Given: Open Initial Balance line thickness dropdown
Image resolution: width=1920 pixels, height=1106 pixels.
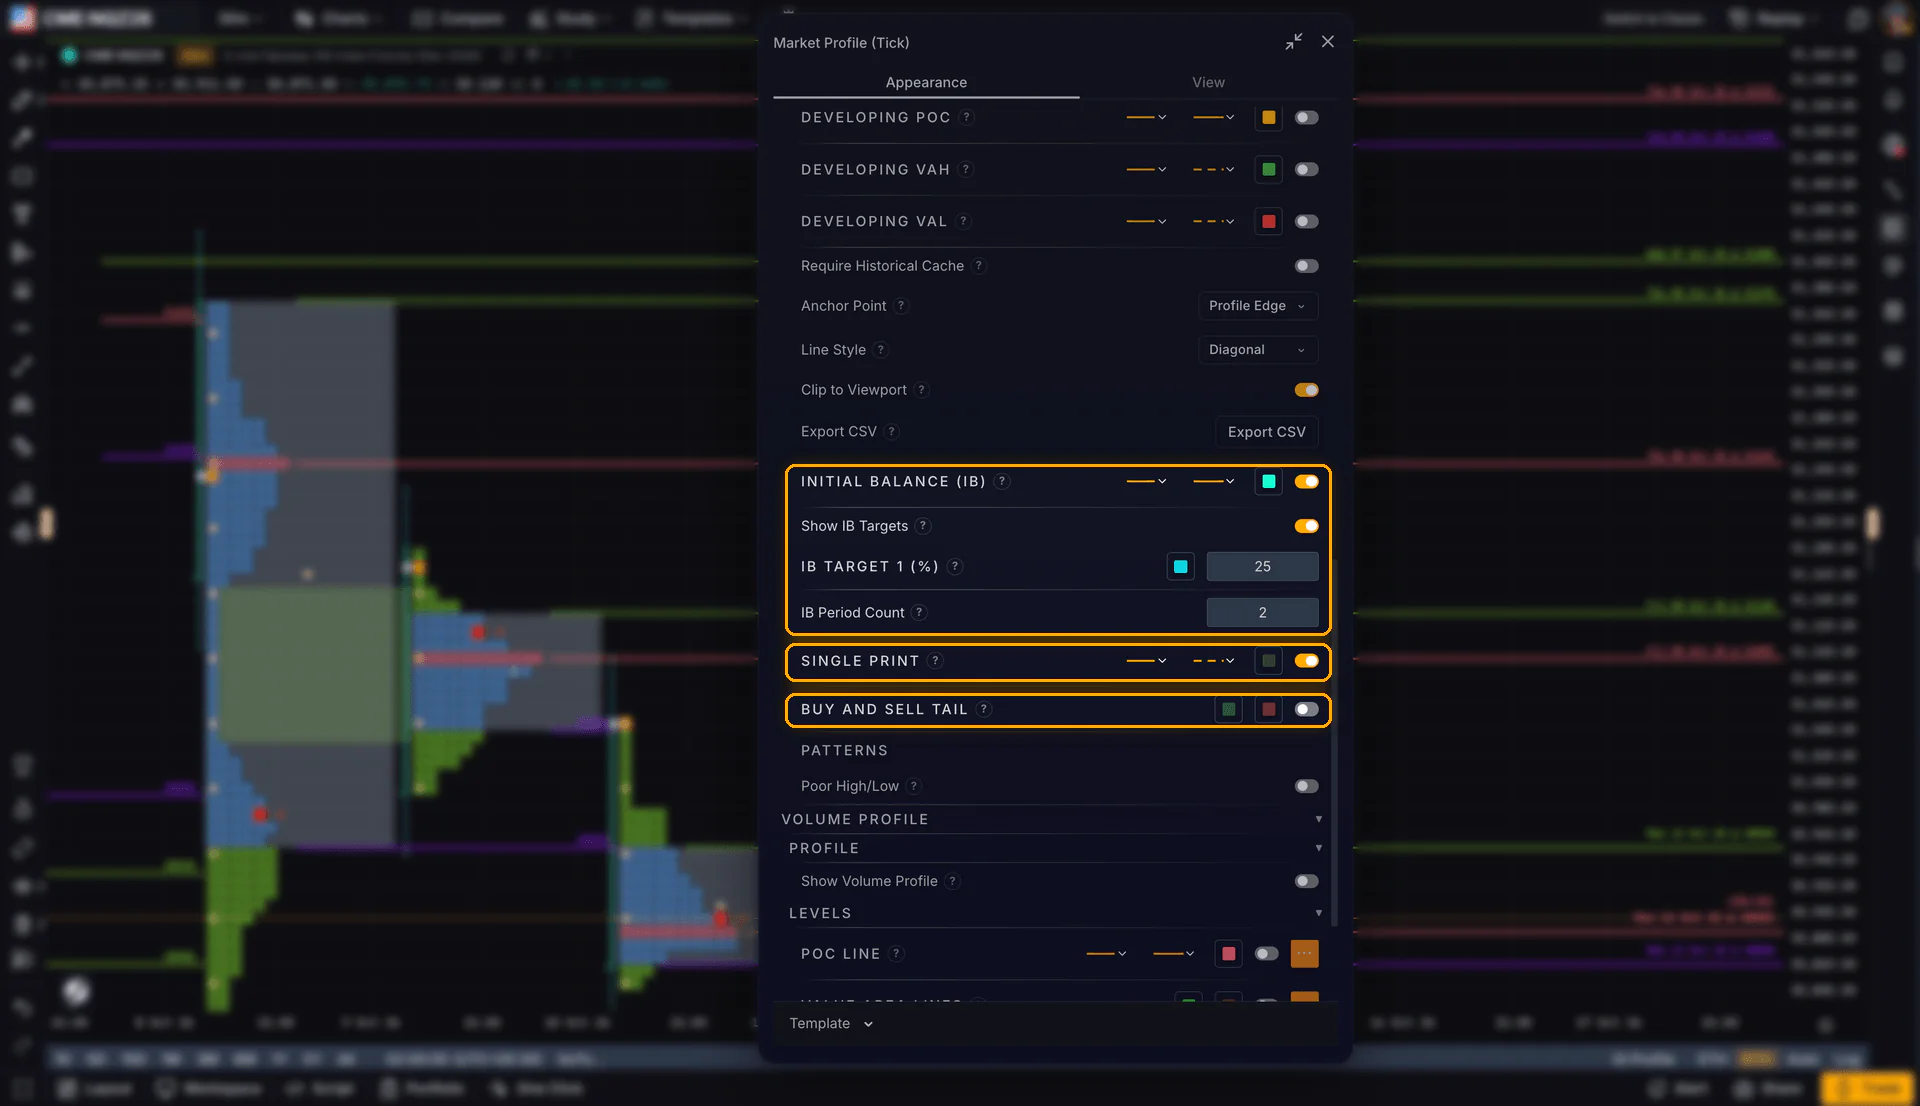Looking at the screenshot, I should click(x=1146, y=482).
